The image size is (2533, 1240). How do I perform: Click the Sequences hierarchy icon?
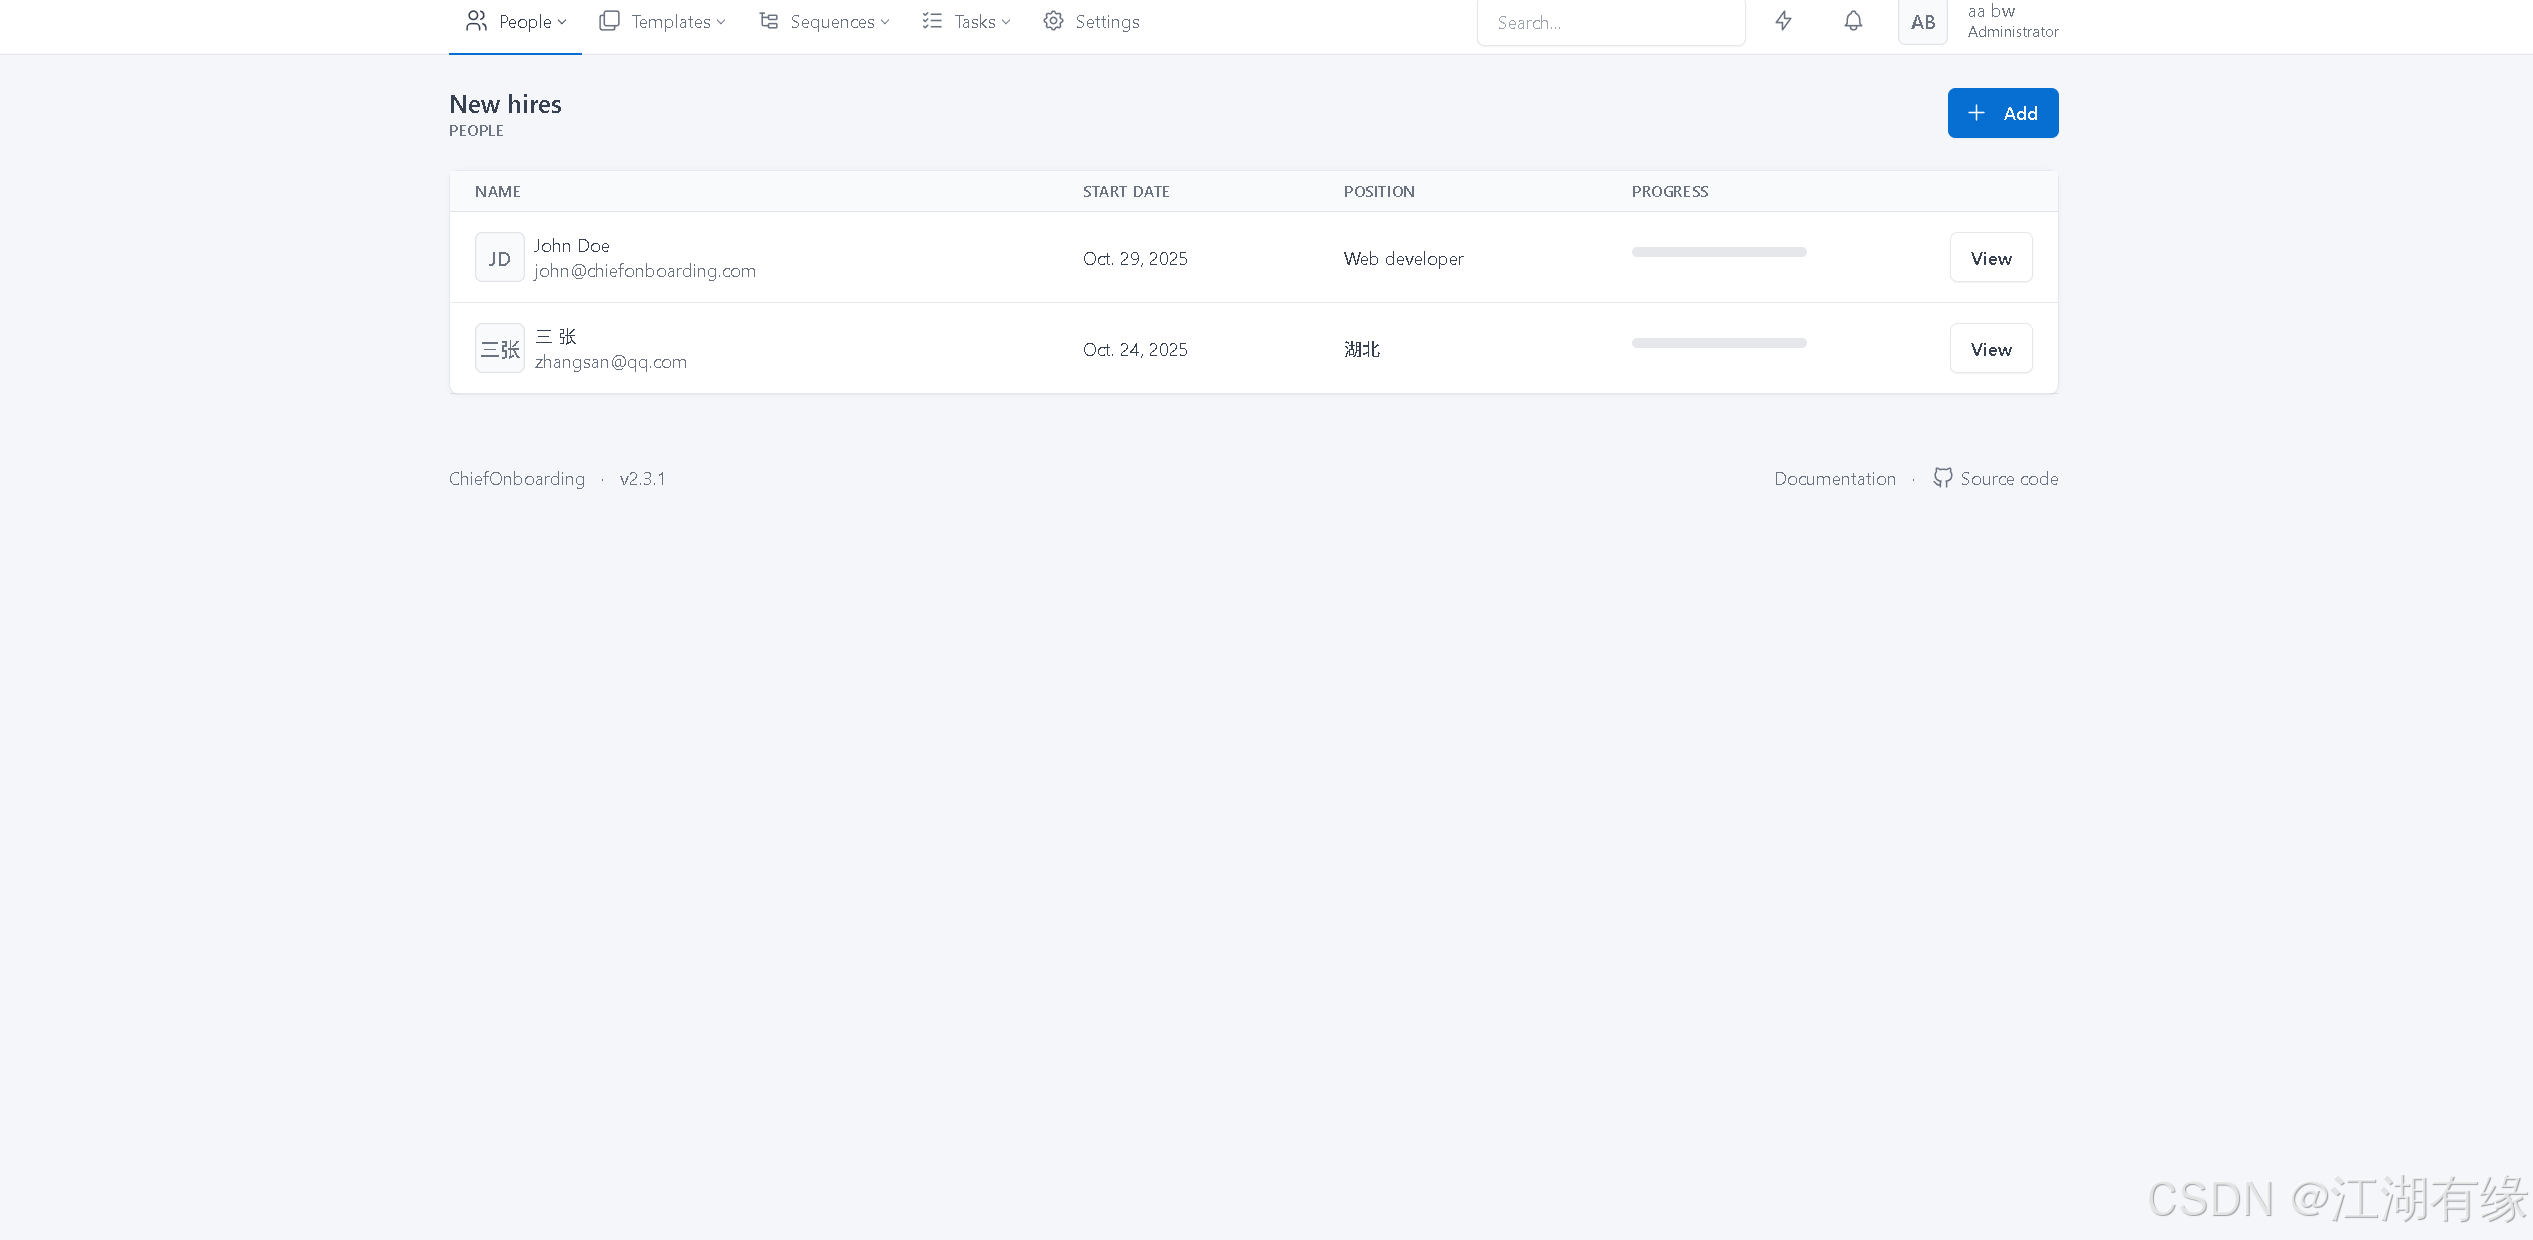[x=768, y=21]
